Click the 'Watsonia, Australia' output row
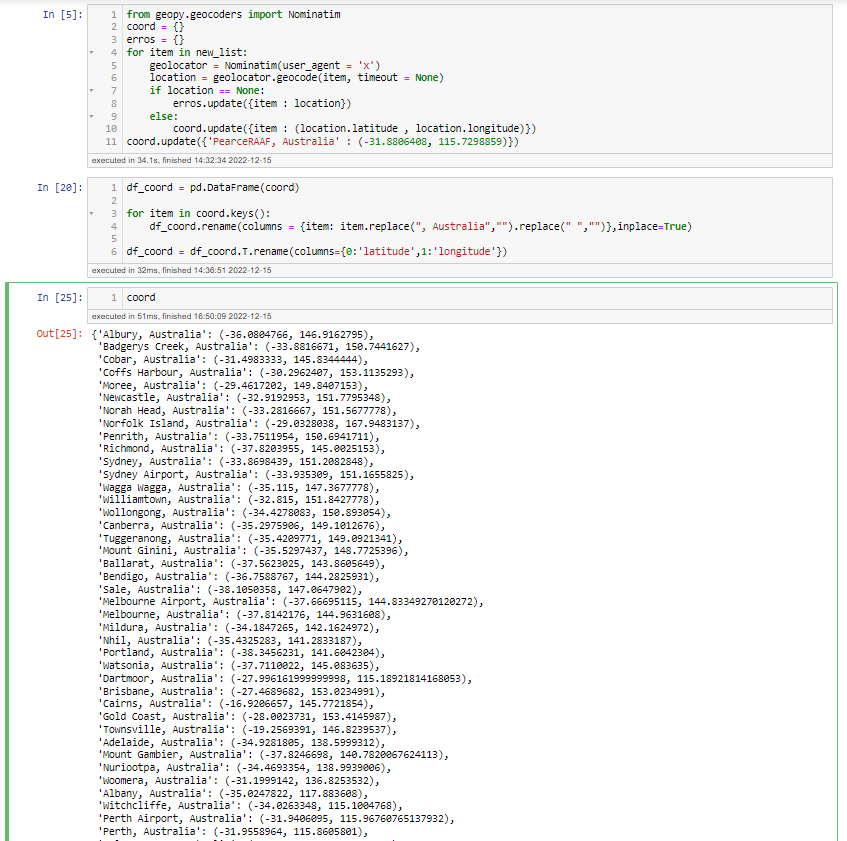847x841 pixels. click(239, 666)
